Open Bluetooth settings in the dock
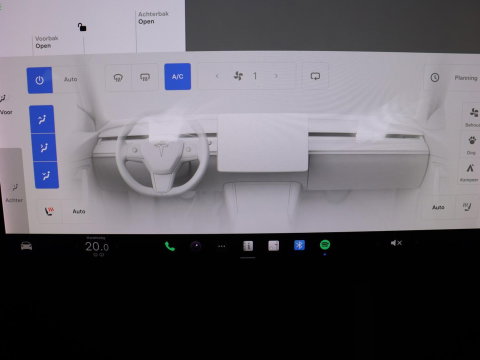This screenshot has height=360, width=480. click(299, 245)
